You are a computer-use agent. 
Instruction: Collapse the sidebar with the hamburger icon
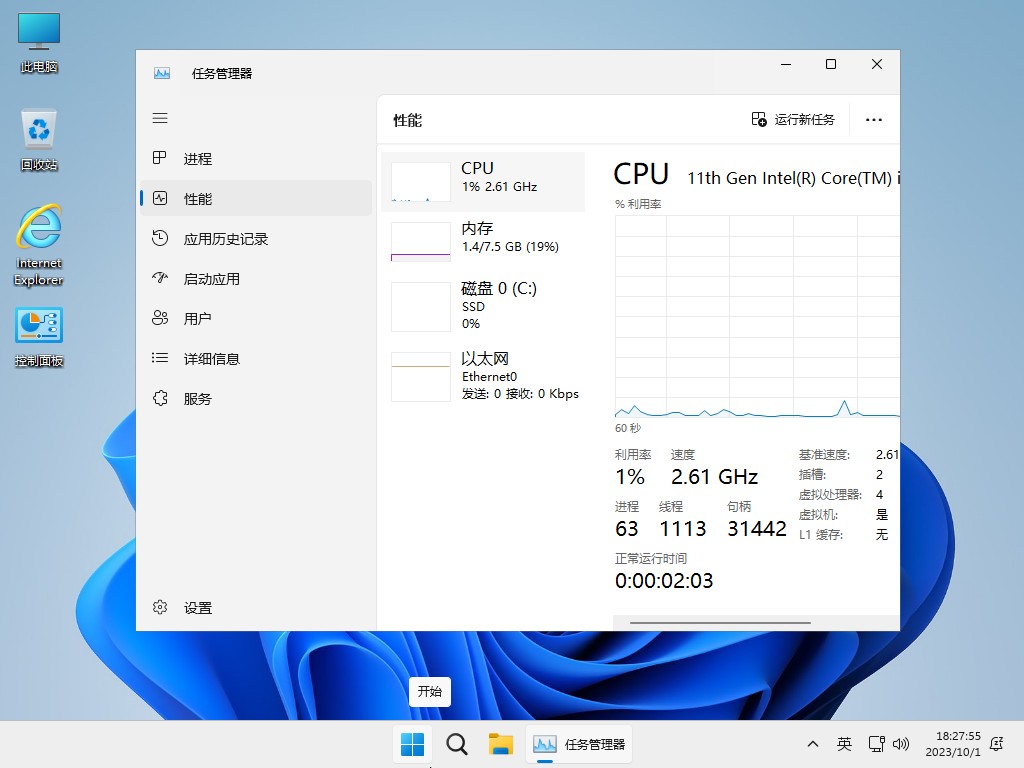pos(160,118)
